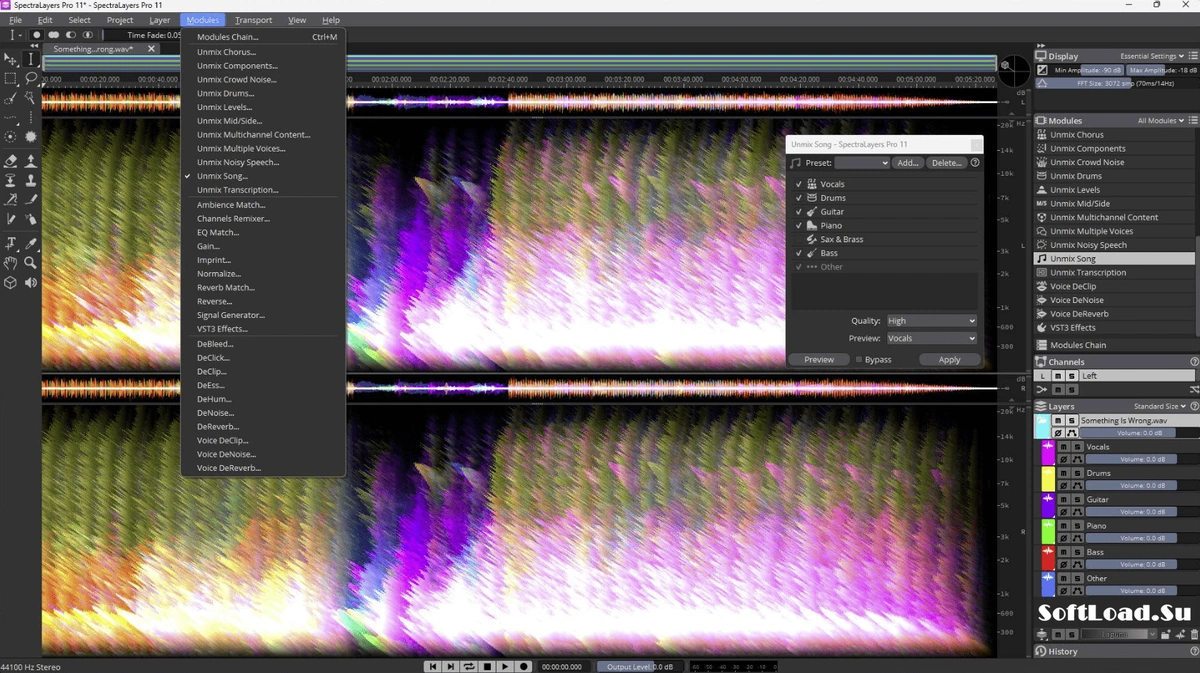
Task: Mute the Vocals layer
Action: point(1063,447)
